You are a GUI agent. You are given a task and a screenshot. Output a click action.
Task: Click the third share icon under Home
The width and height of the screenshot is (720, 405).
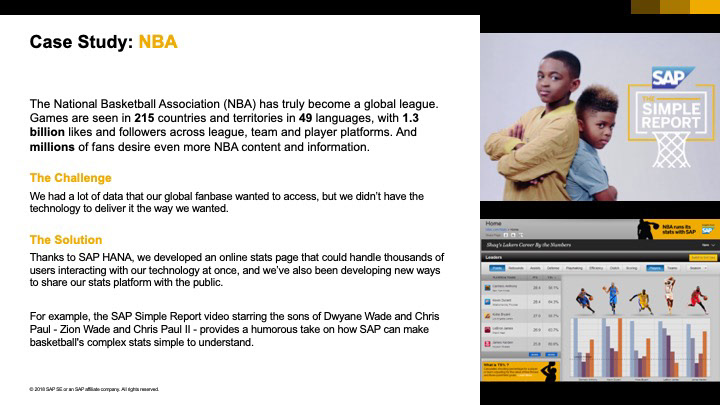click(521, 235)
